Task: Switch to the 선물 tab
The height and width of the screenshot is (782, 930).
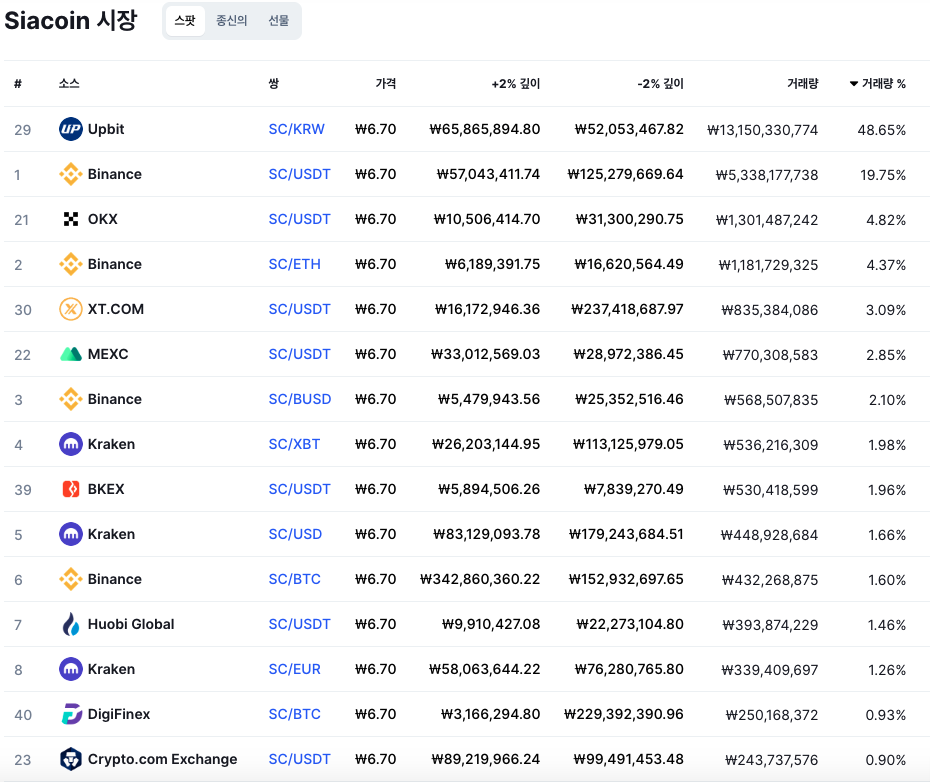Action: point(279,21)
